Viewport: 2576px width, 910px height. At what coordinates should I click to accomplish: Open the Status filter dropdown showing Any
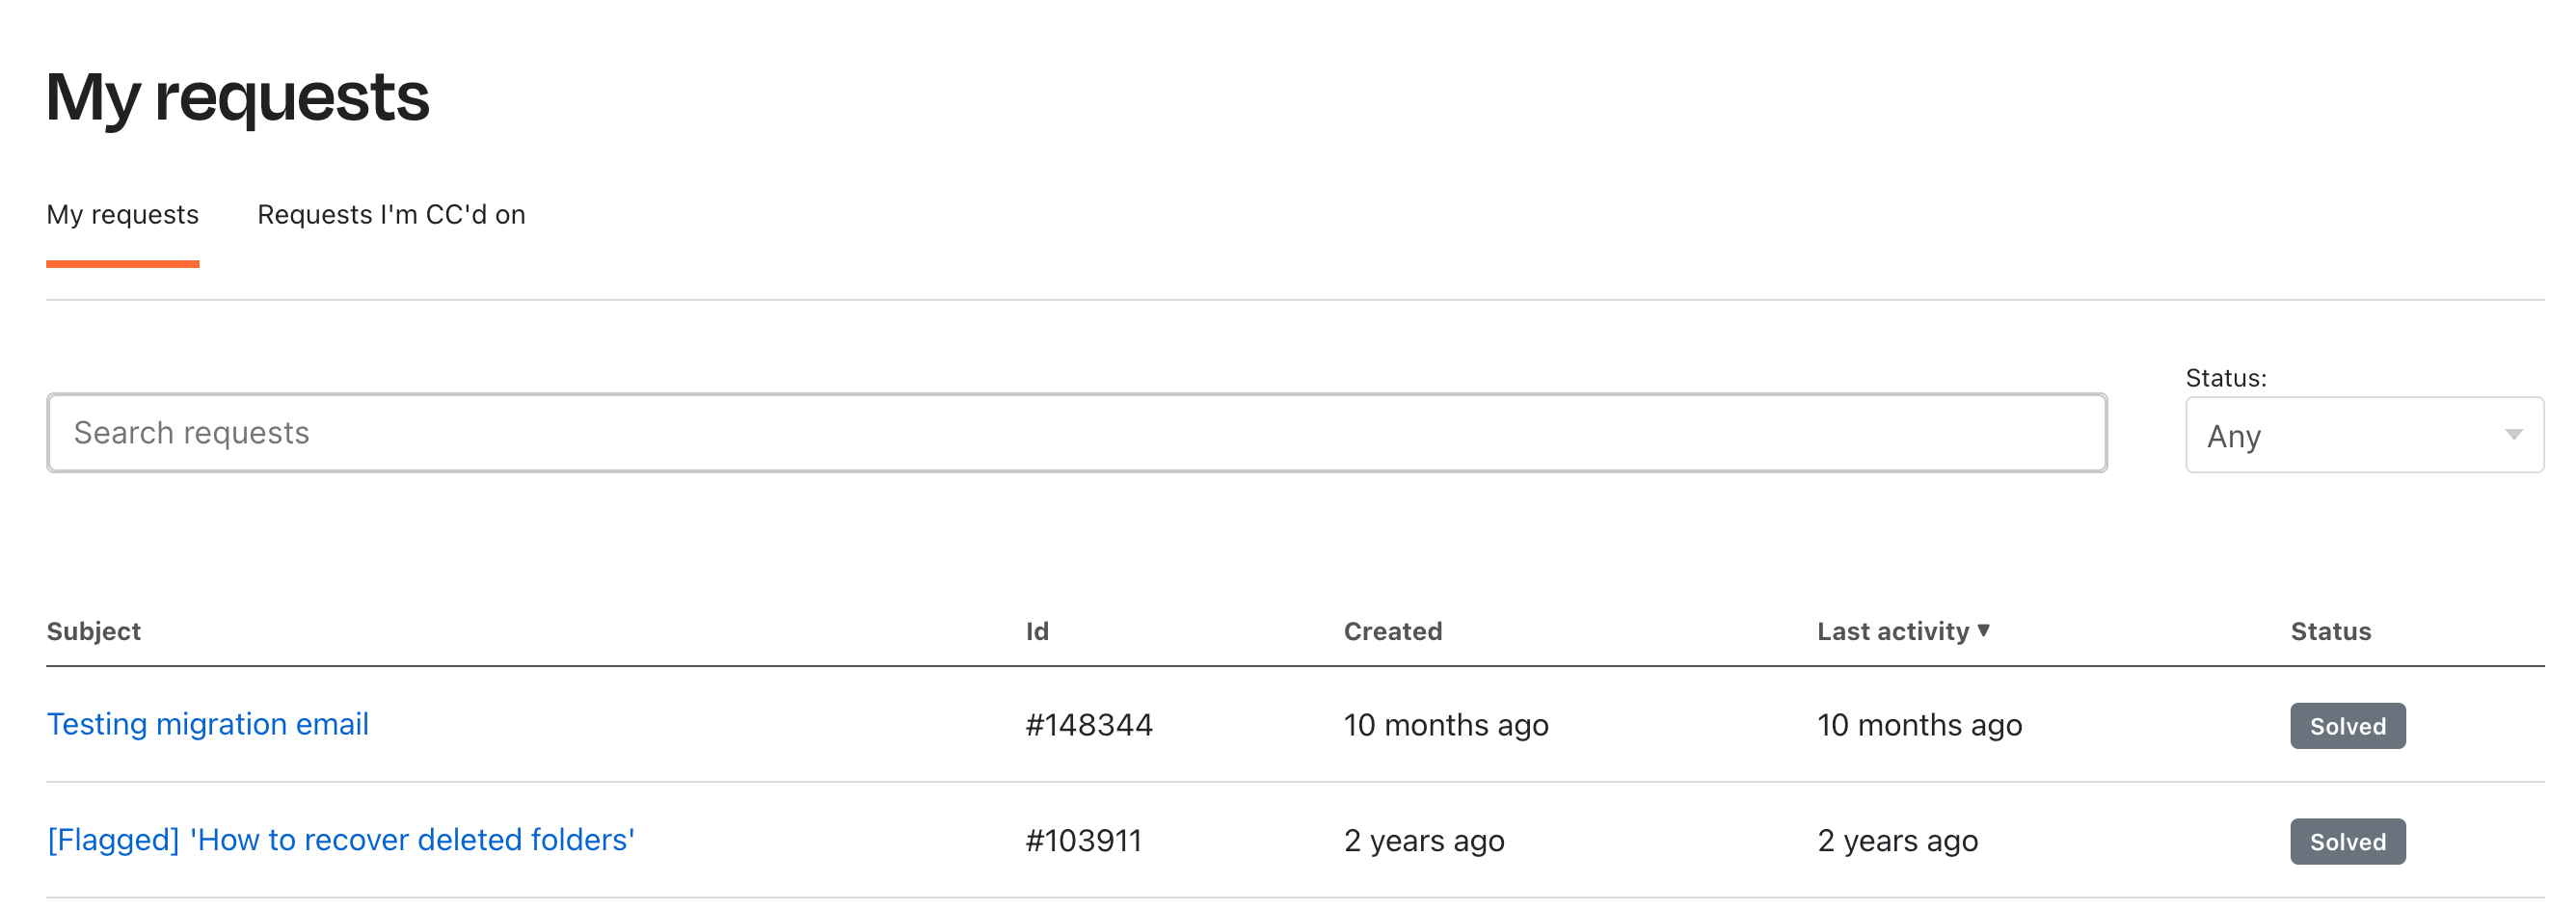click(2363, 435)
